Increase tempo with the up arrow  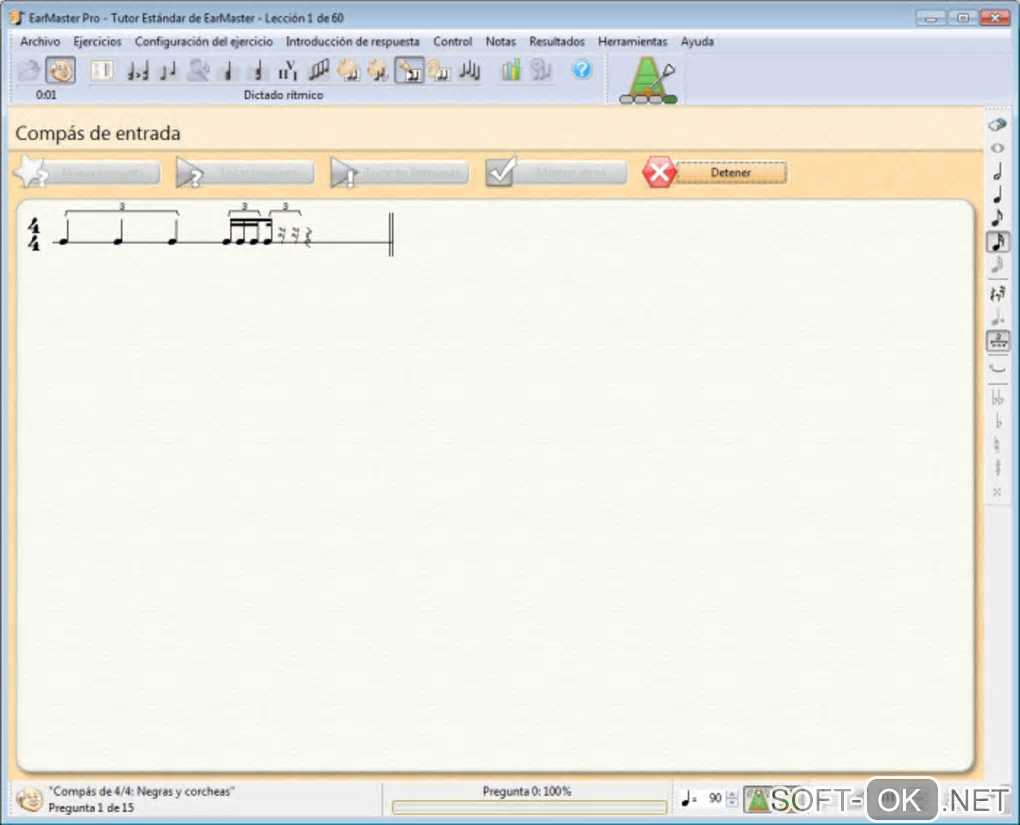tap(732, 794)
